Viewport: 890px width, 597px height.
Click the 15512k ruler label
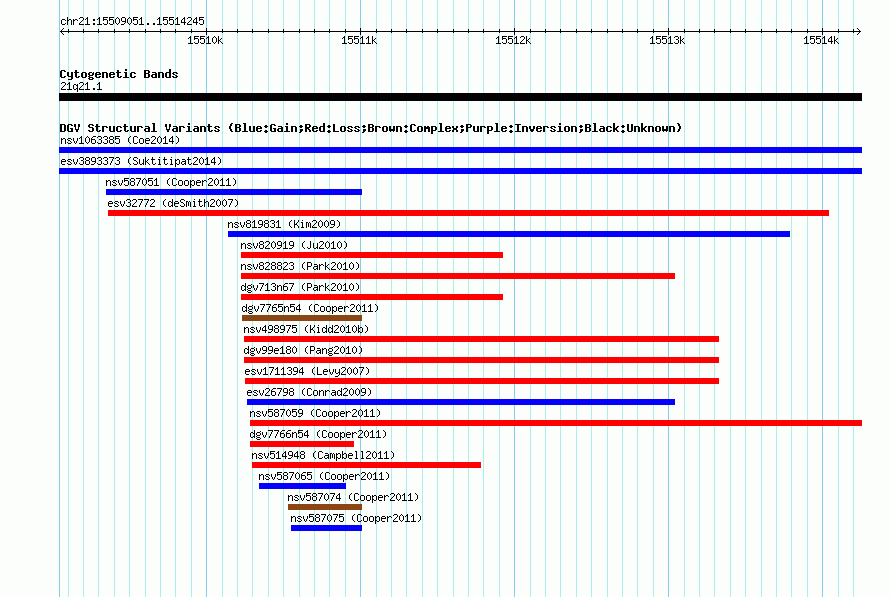(513, 40)
